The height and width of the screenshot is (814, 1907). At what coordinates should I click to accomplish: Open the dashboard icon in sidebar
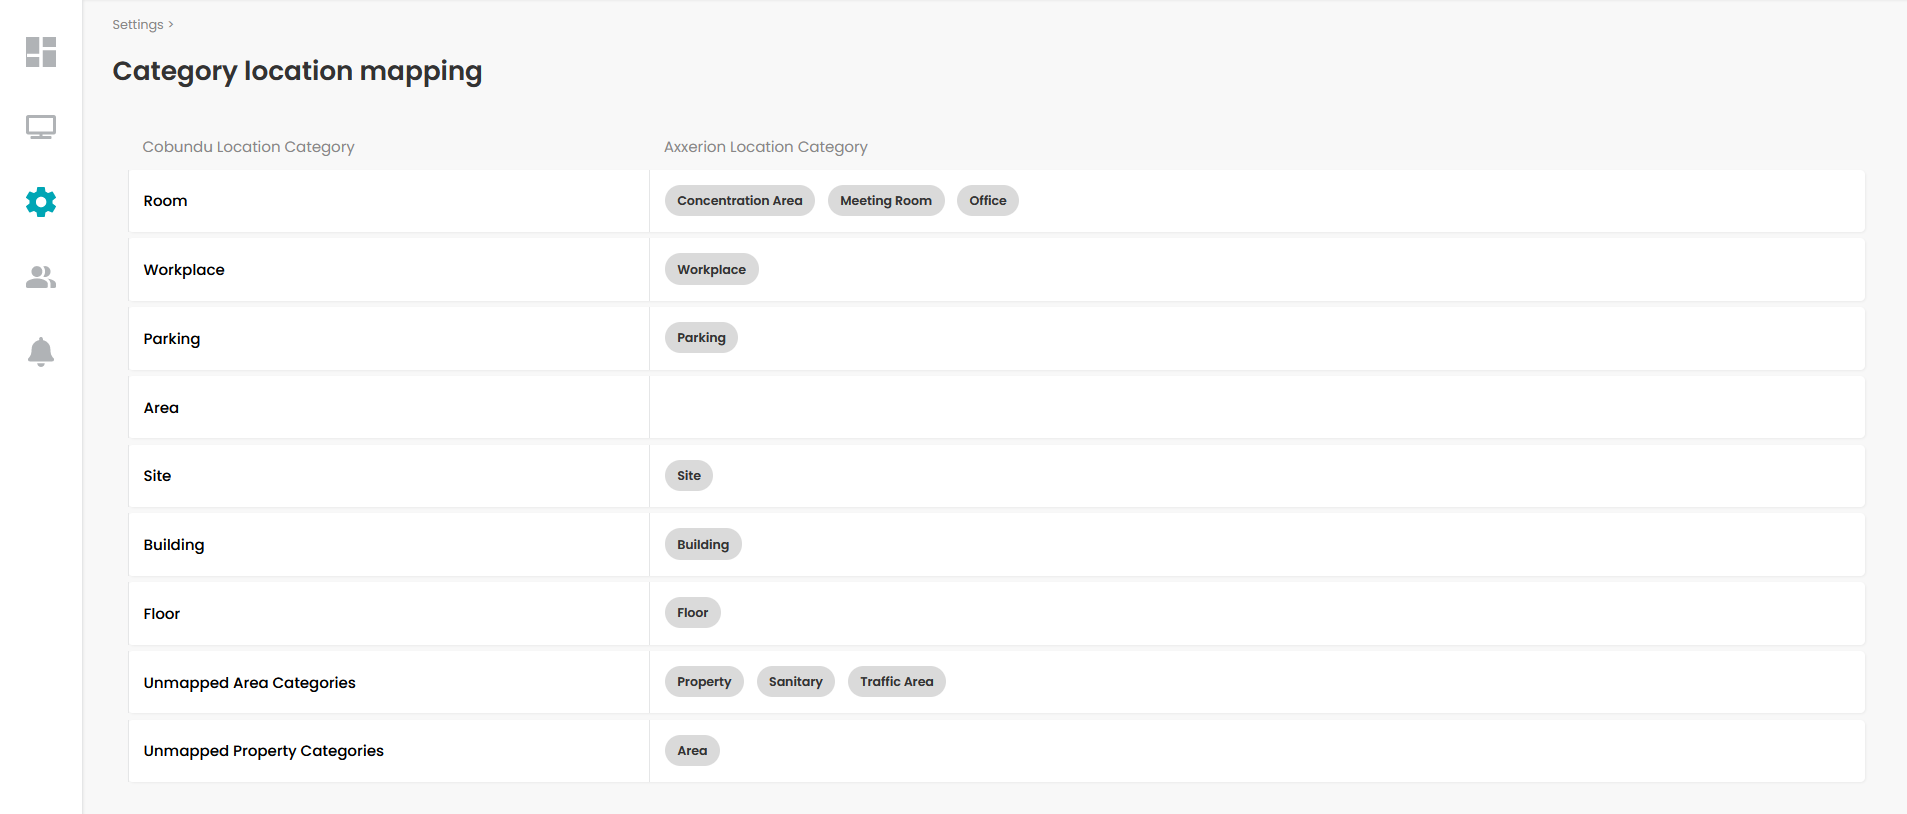coord(41,52)
